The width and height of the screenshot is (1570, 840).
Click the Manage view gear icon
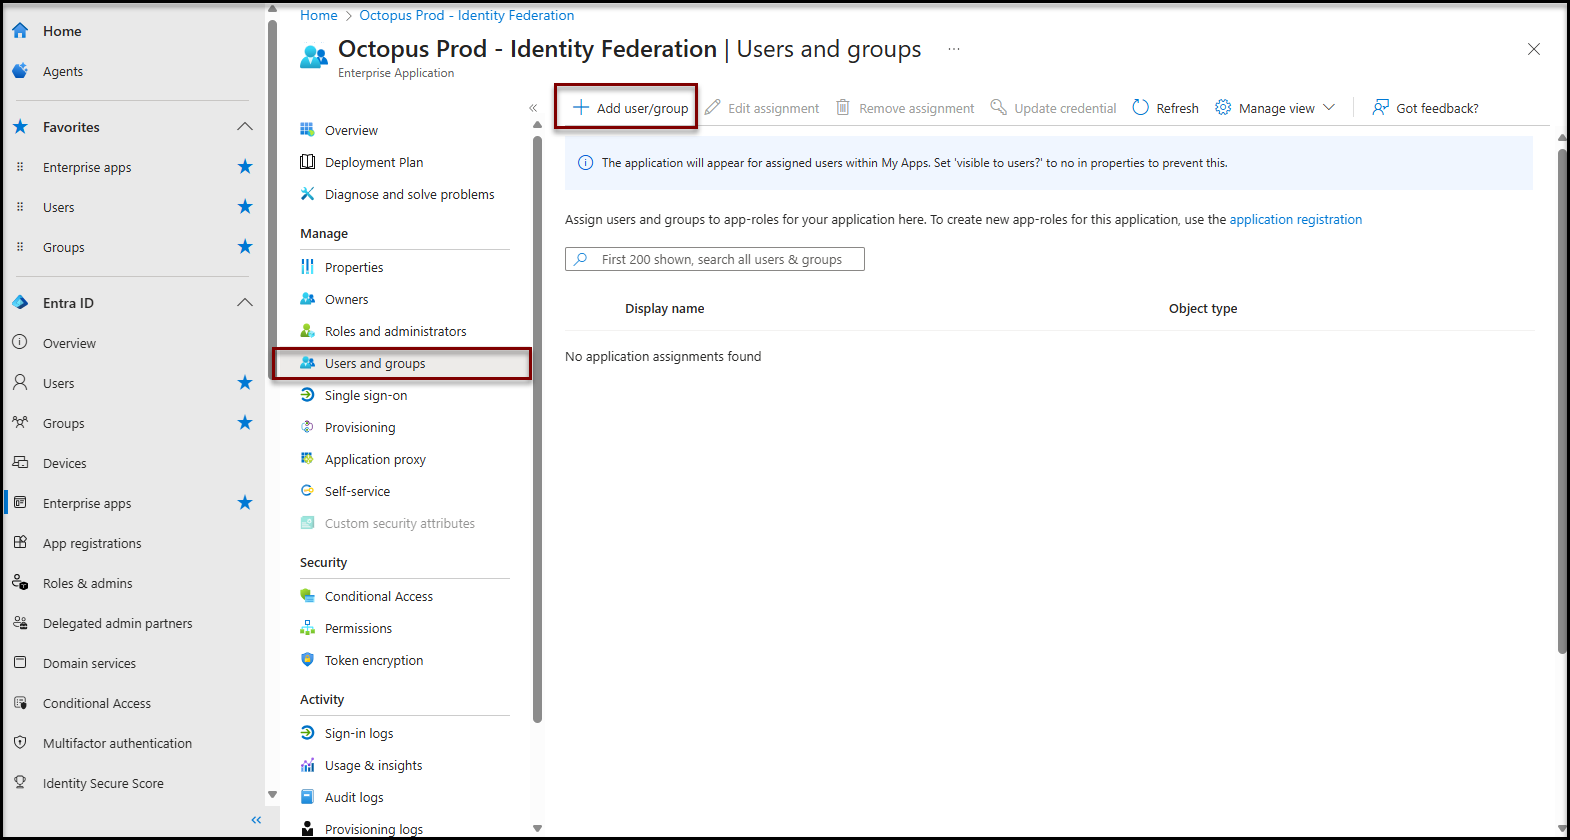pyautogui.click(x=1223, y=108)
